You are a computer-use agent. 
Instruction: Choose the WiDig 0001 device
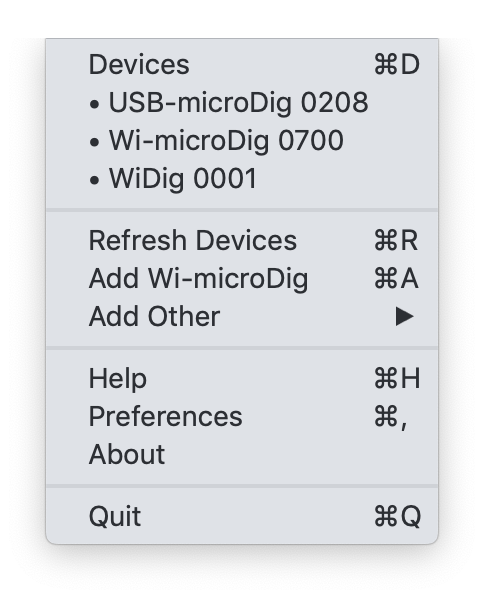point(242,178)
